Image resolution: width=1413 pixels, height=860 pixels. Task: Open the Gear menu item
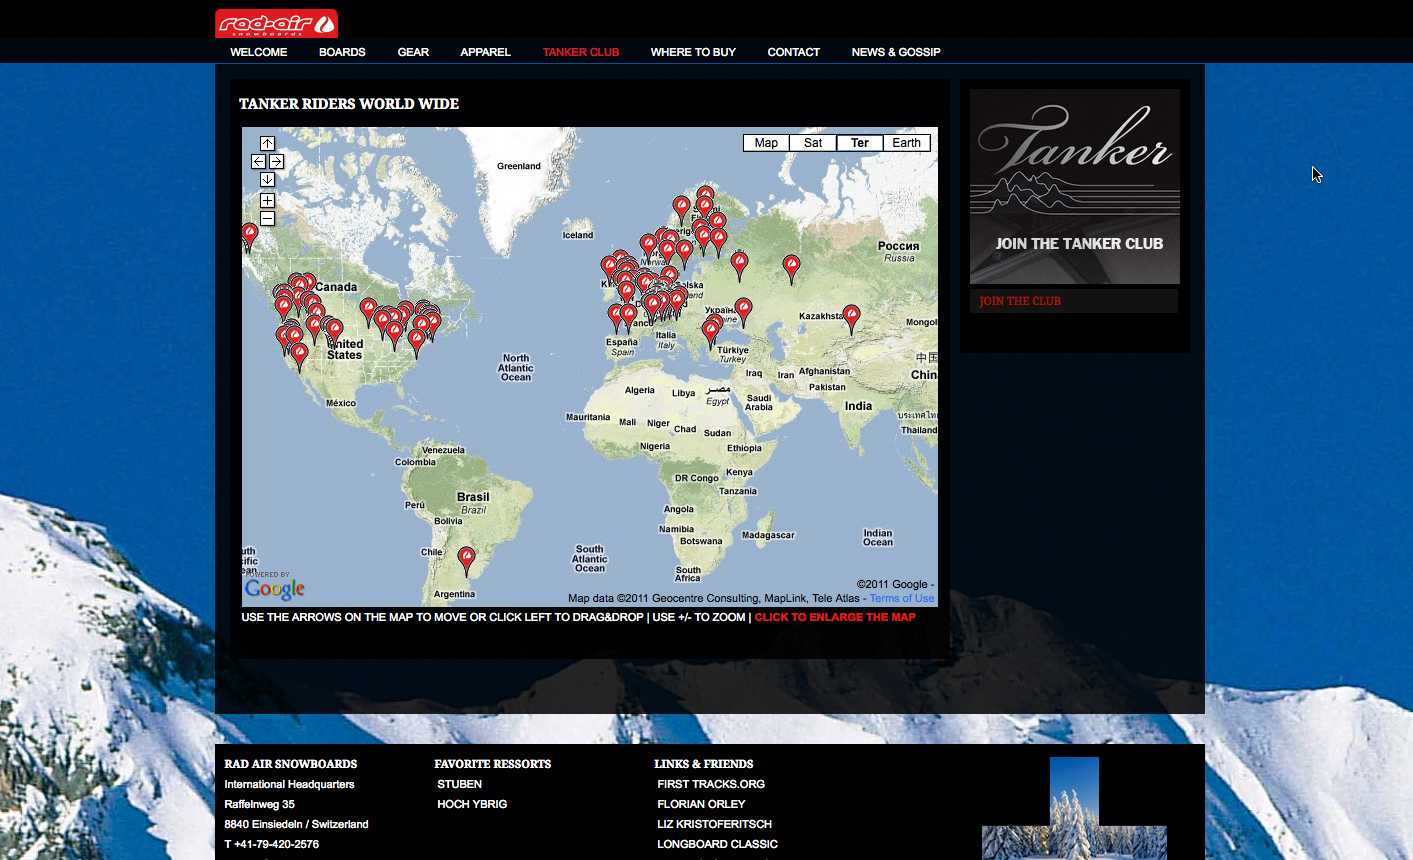[413, 52]
